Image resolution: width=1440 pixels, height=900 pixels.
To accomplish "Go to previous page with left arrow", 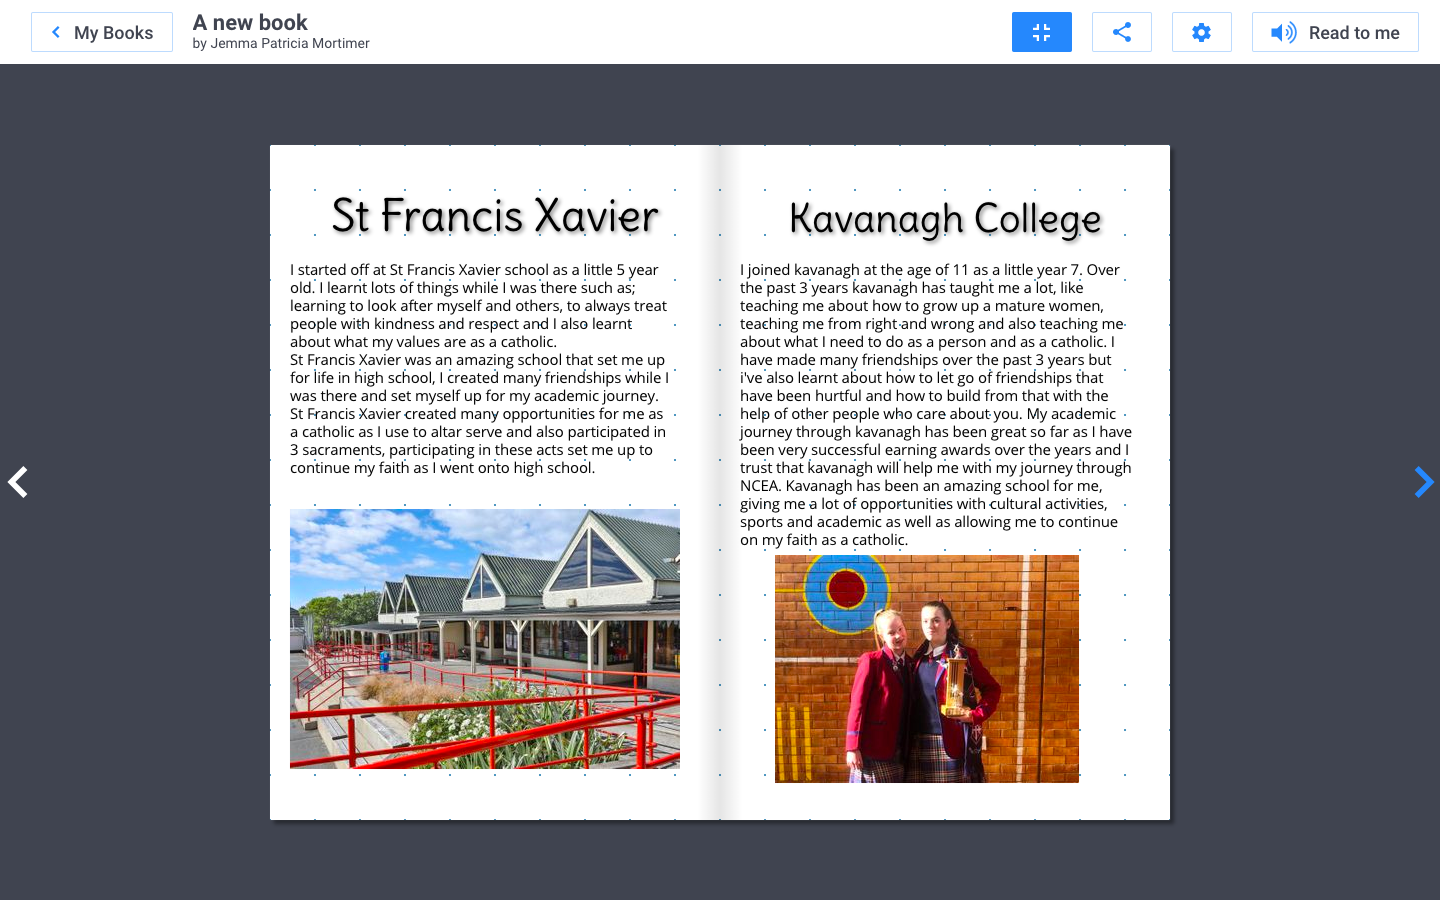I will (x=18, y=482).
